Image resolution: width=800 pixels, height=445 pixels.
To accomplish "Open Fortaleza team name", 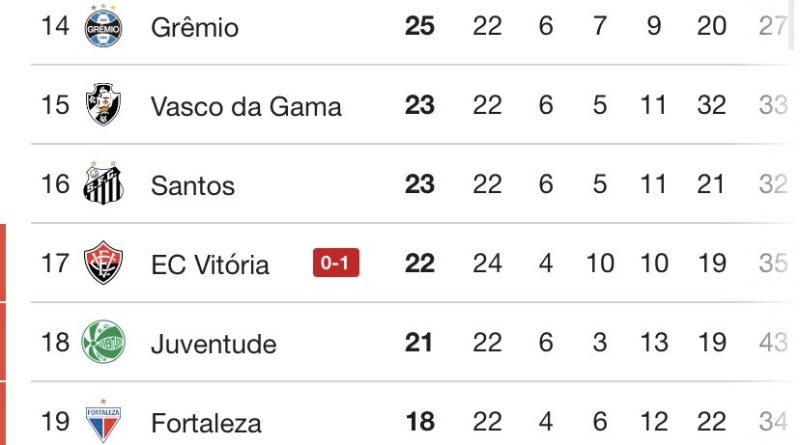I will 206,423.
